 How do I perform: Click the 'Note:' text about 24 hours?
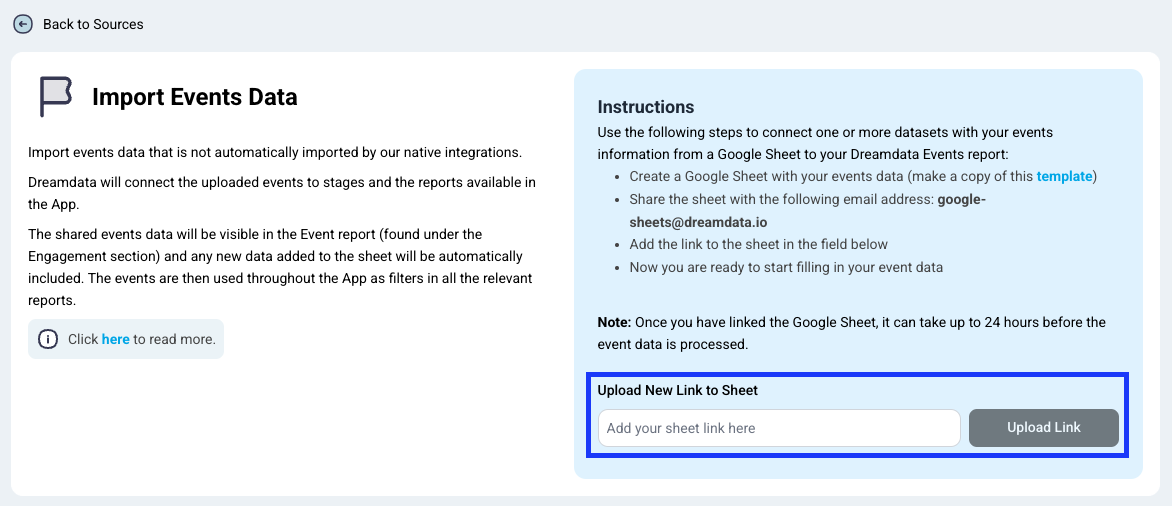click(852, 333)
